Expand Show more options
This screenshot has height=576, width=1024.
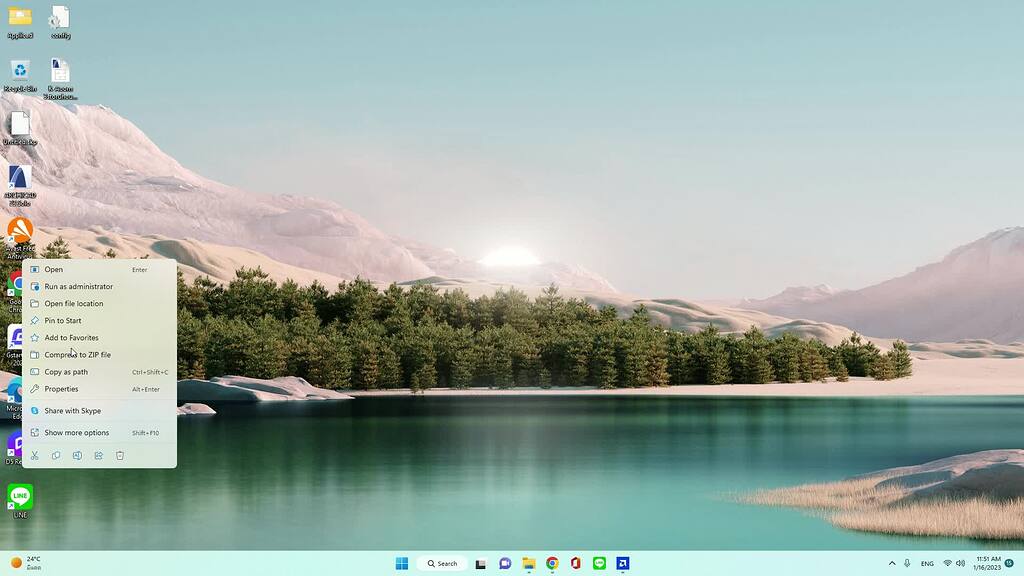[76, 433]
